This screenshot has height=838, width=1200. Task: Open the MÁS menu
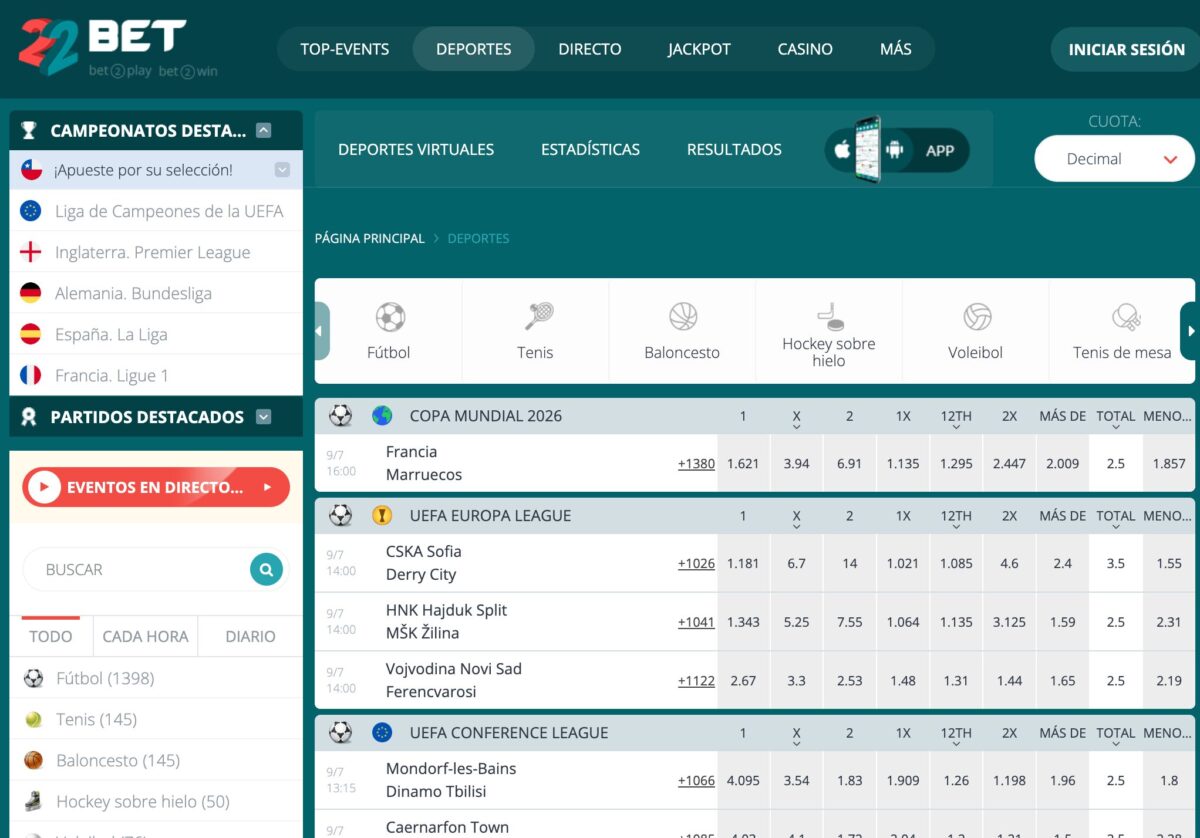896,48
